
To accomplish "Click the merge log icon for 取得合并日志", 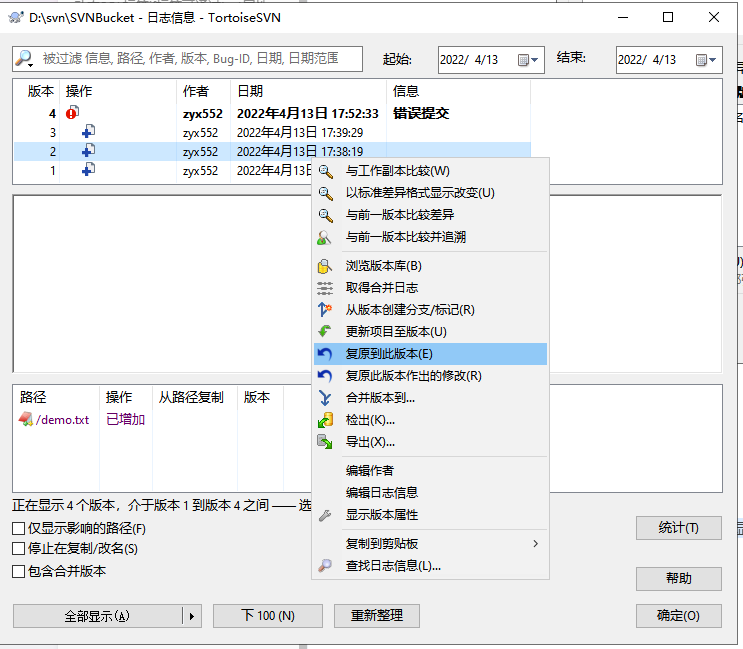I will 325,288.
